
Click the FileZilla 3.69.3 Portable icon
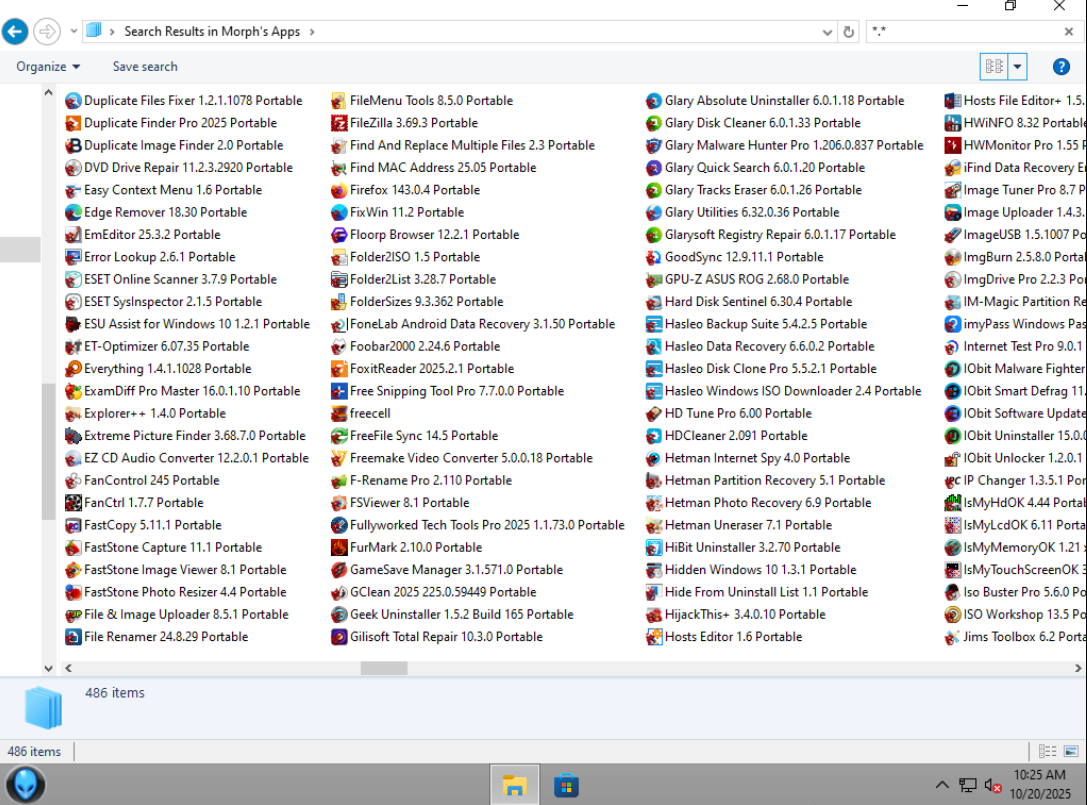[339, 123]
